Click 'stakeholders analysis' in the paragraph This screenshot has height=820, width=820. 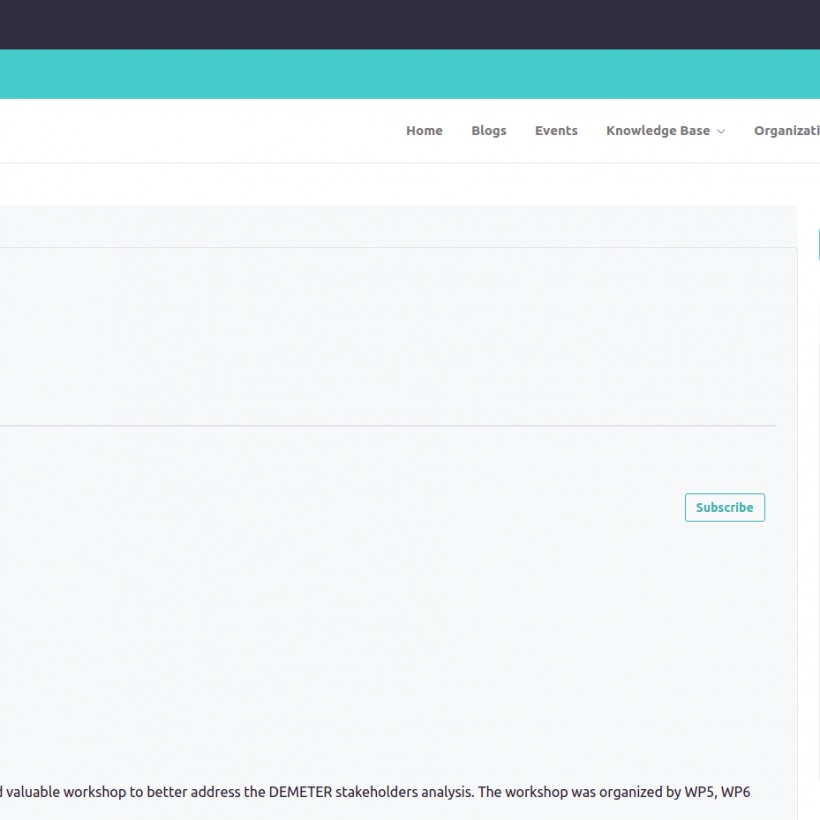pyautogui.click(x=406, y=792)
